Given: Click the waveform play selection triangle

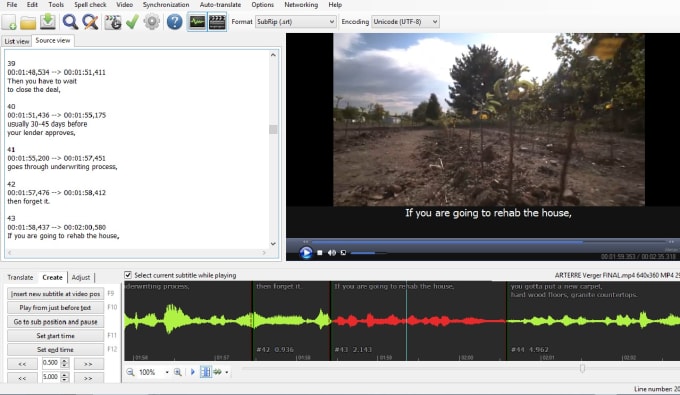Looking at the screenshot, I should click(193, 372).
